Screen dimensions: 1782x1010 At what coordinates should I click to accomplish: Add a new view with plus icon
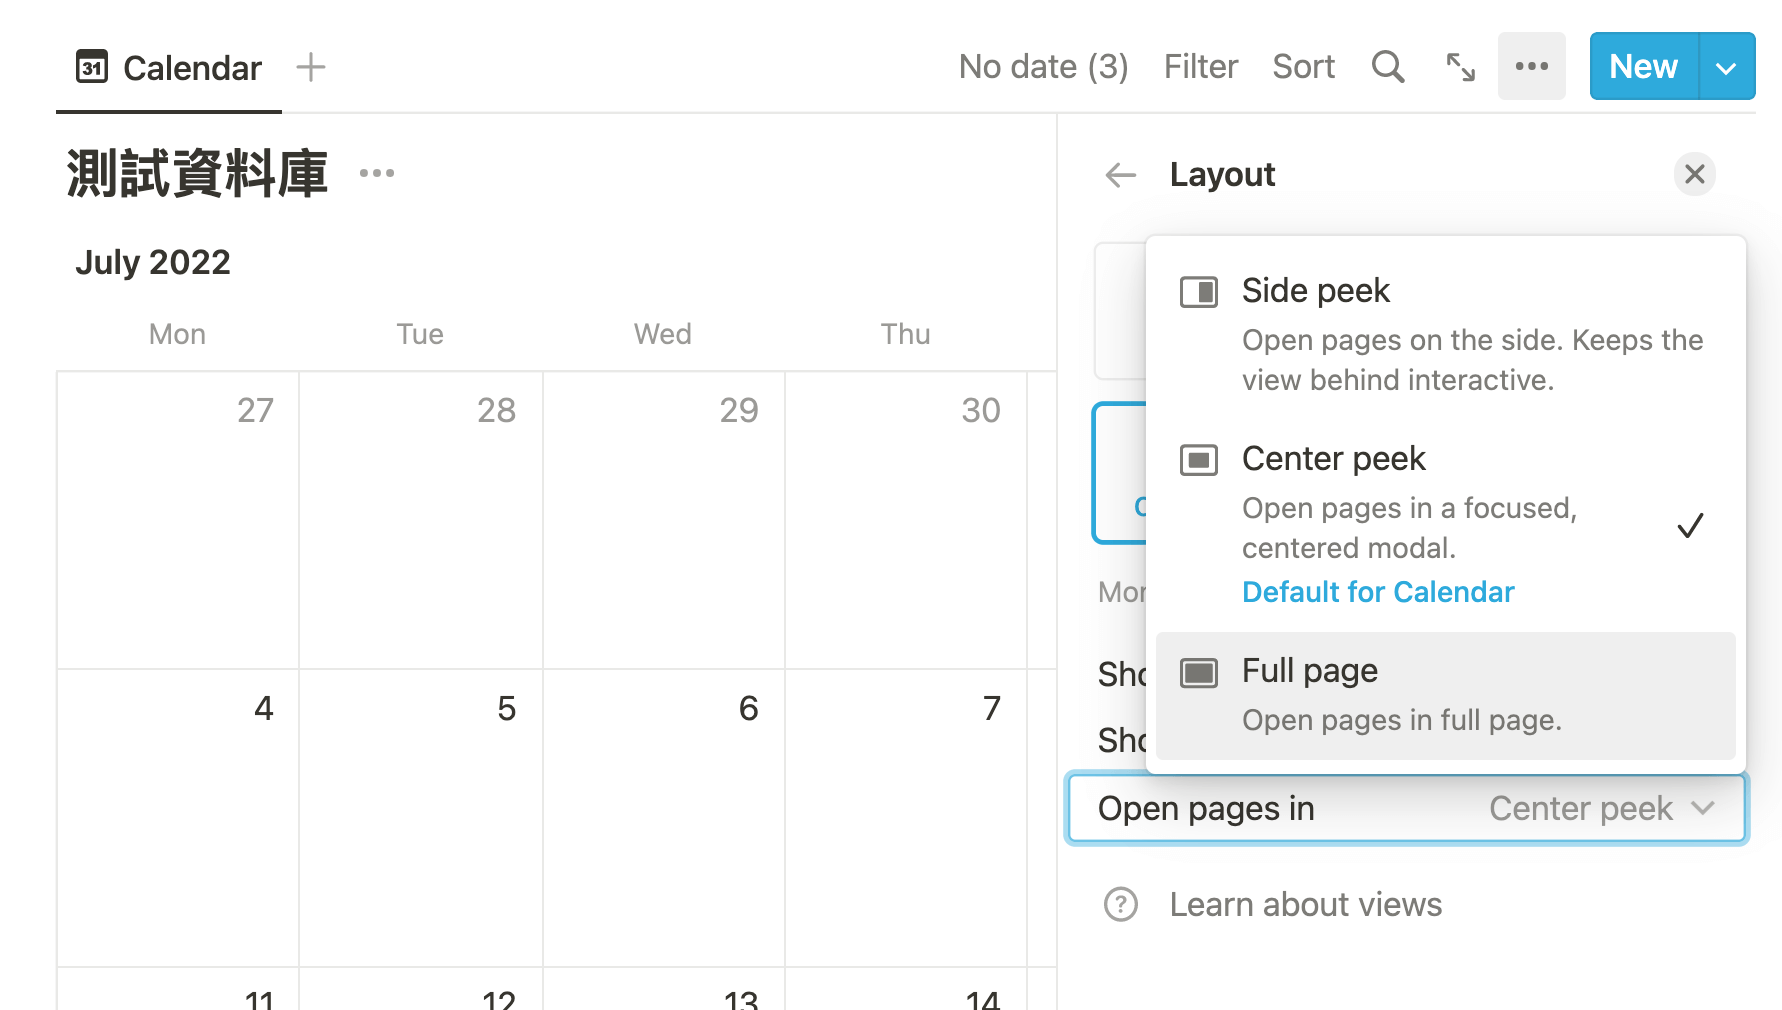point(311,67)
